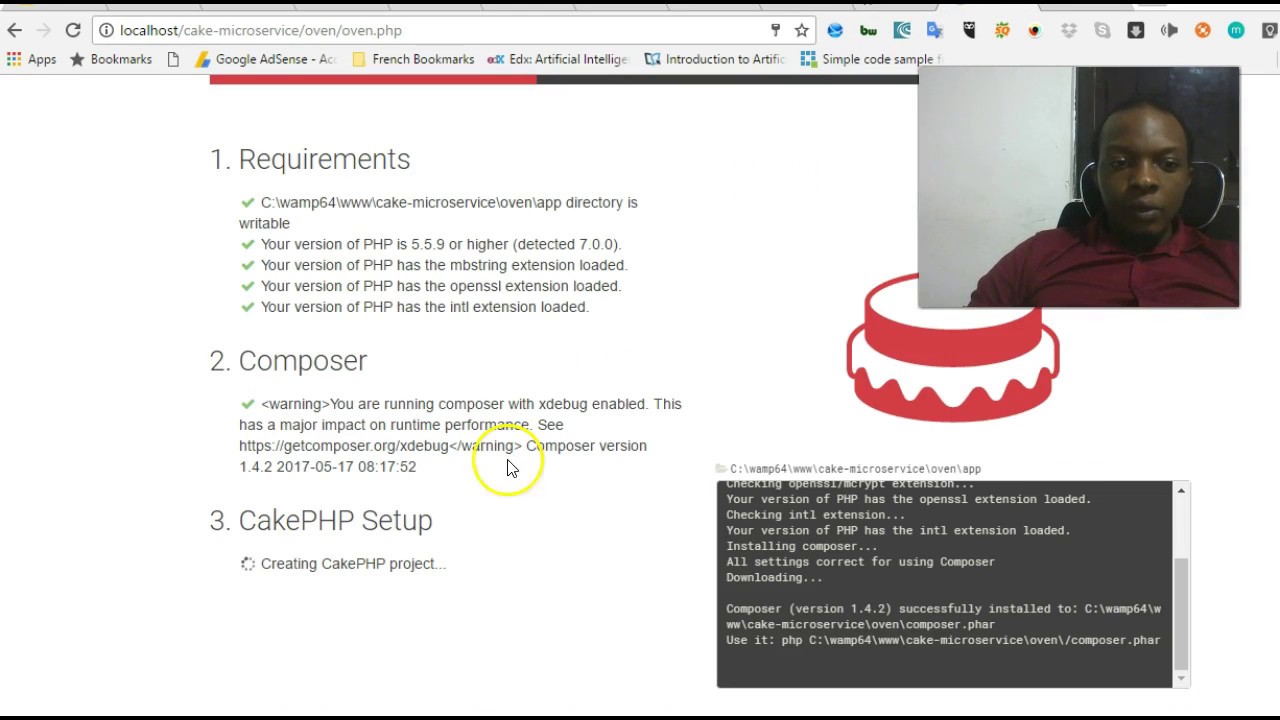
Task: Click the lightbulb extension icon
Action: pyautogui.click(x=1270, y=31)
